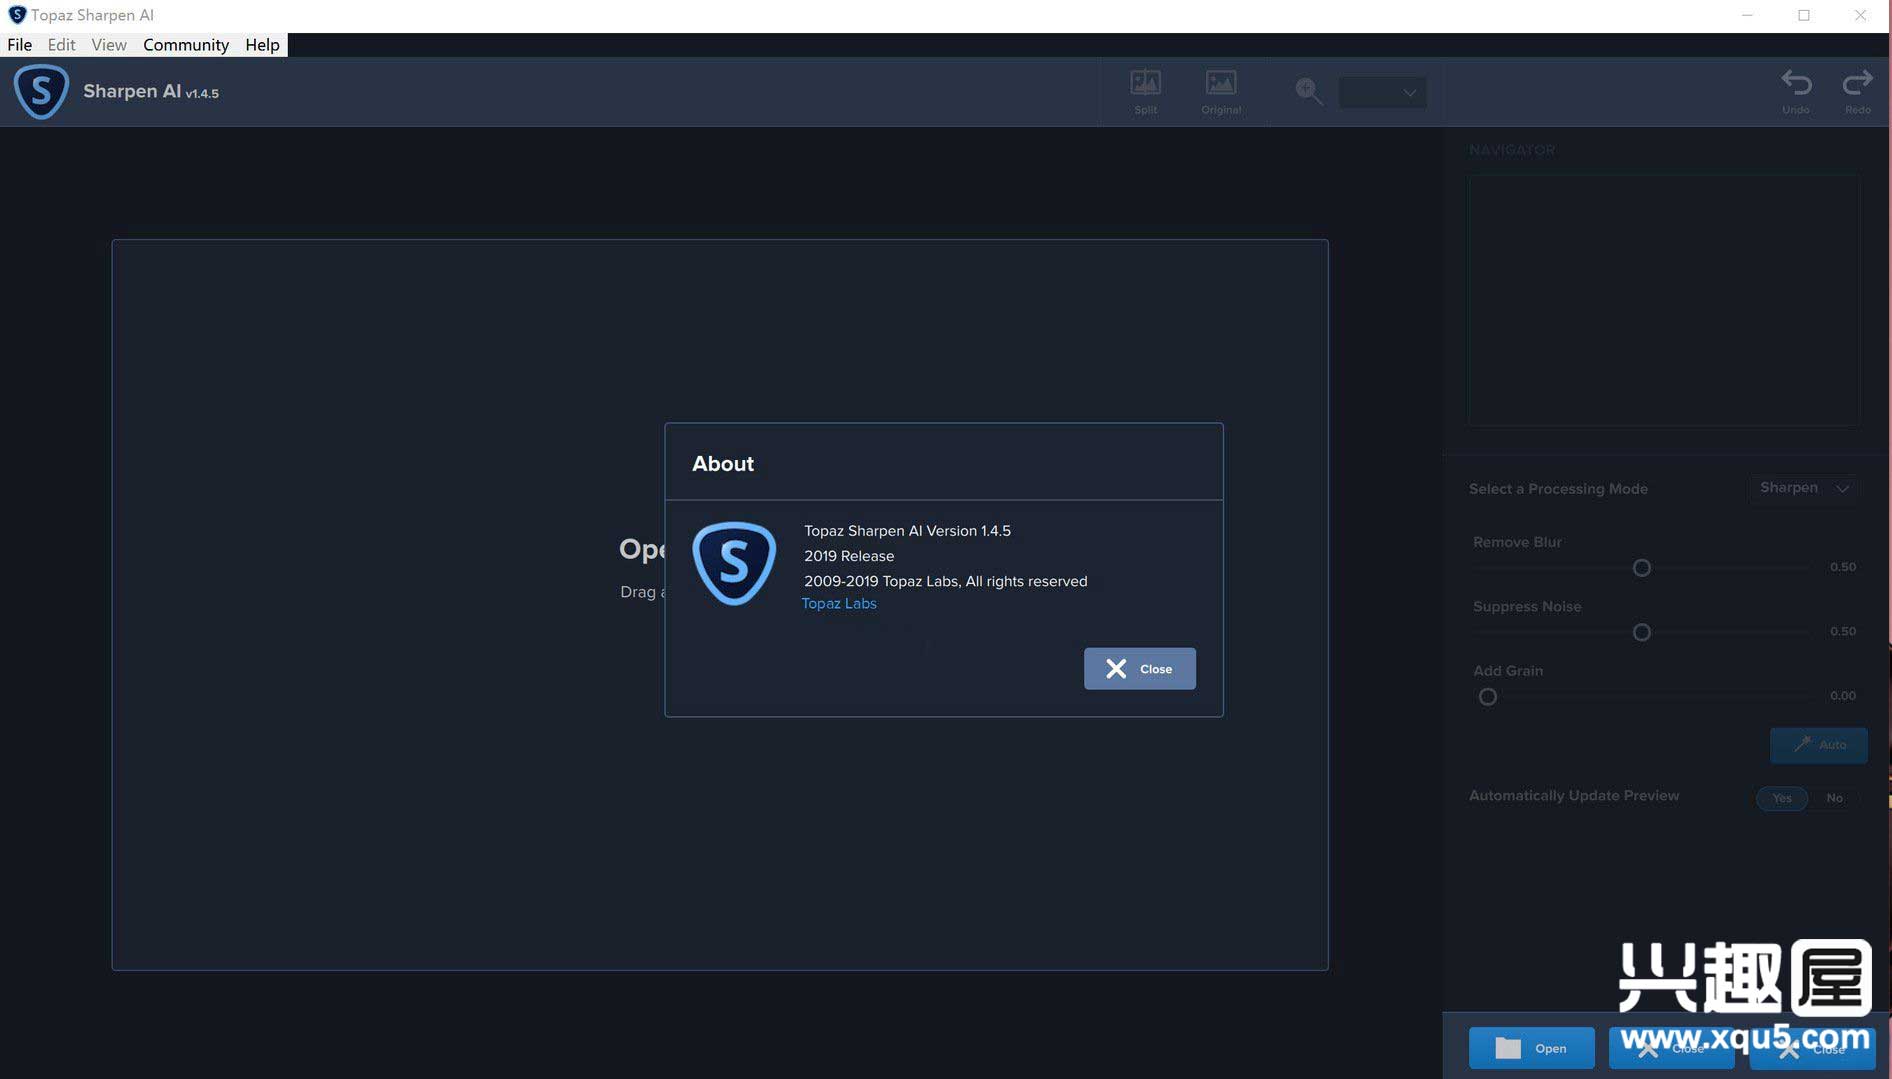Click the About dialog title
Viewport: 1892px width, 1079px height.
pyautogui.click(x=723, y=464)
